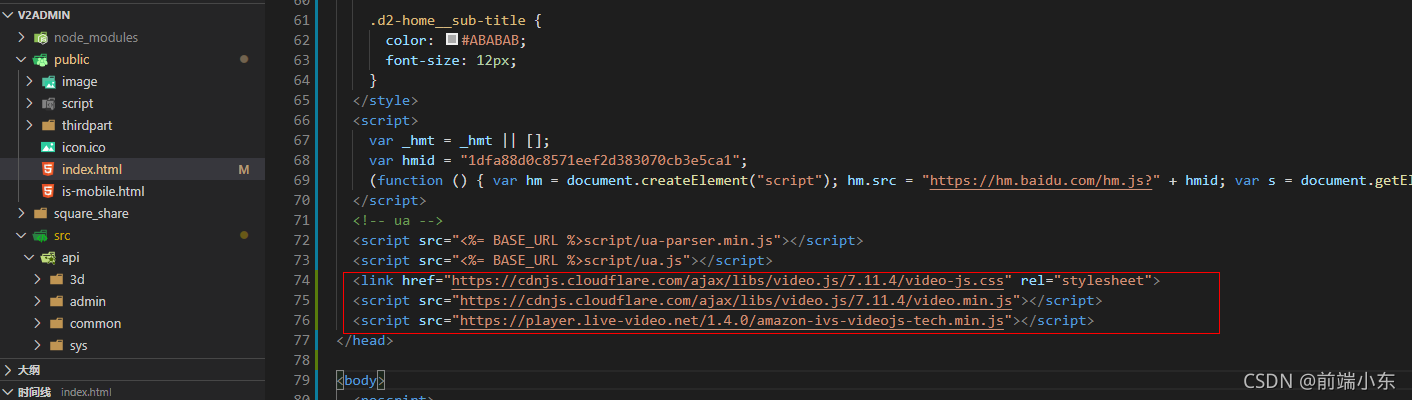Click the 3d folder icon
This screenshot has height=400, width=1412.
pos(57,279)
